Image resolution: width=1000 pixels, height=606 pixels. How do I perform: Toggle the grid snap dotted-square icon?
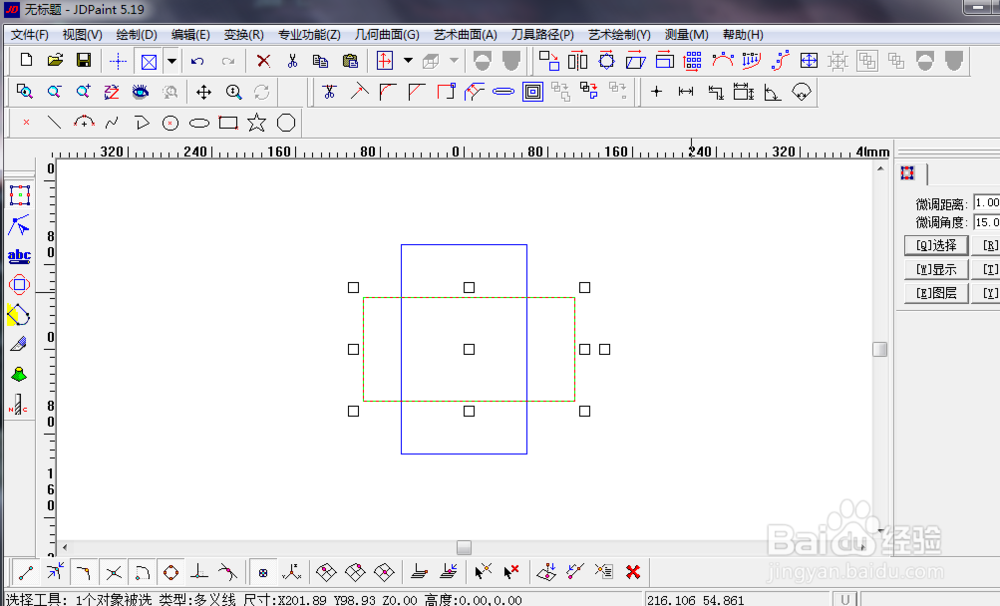click(263, 572)
